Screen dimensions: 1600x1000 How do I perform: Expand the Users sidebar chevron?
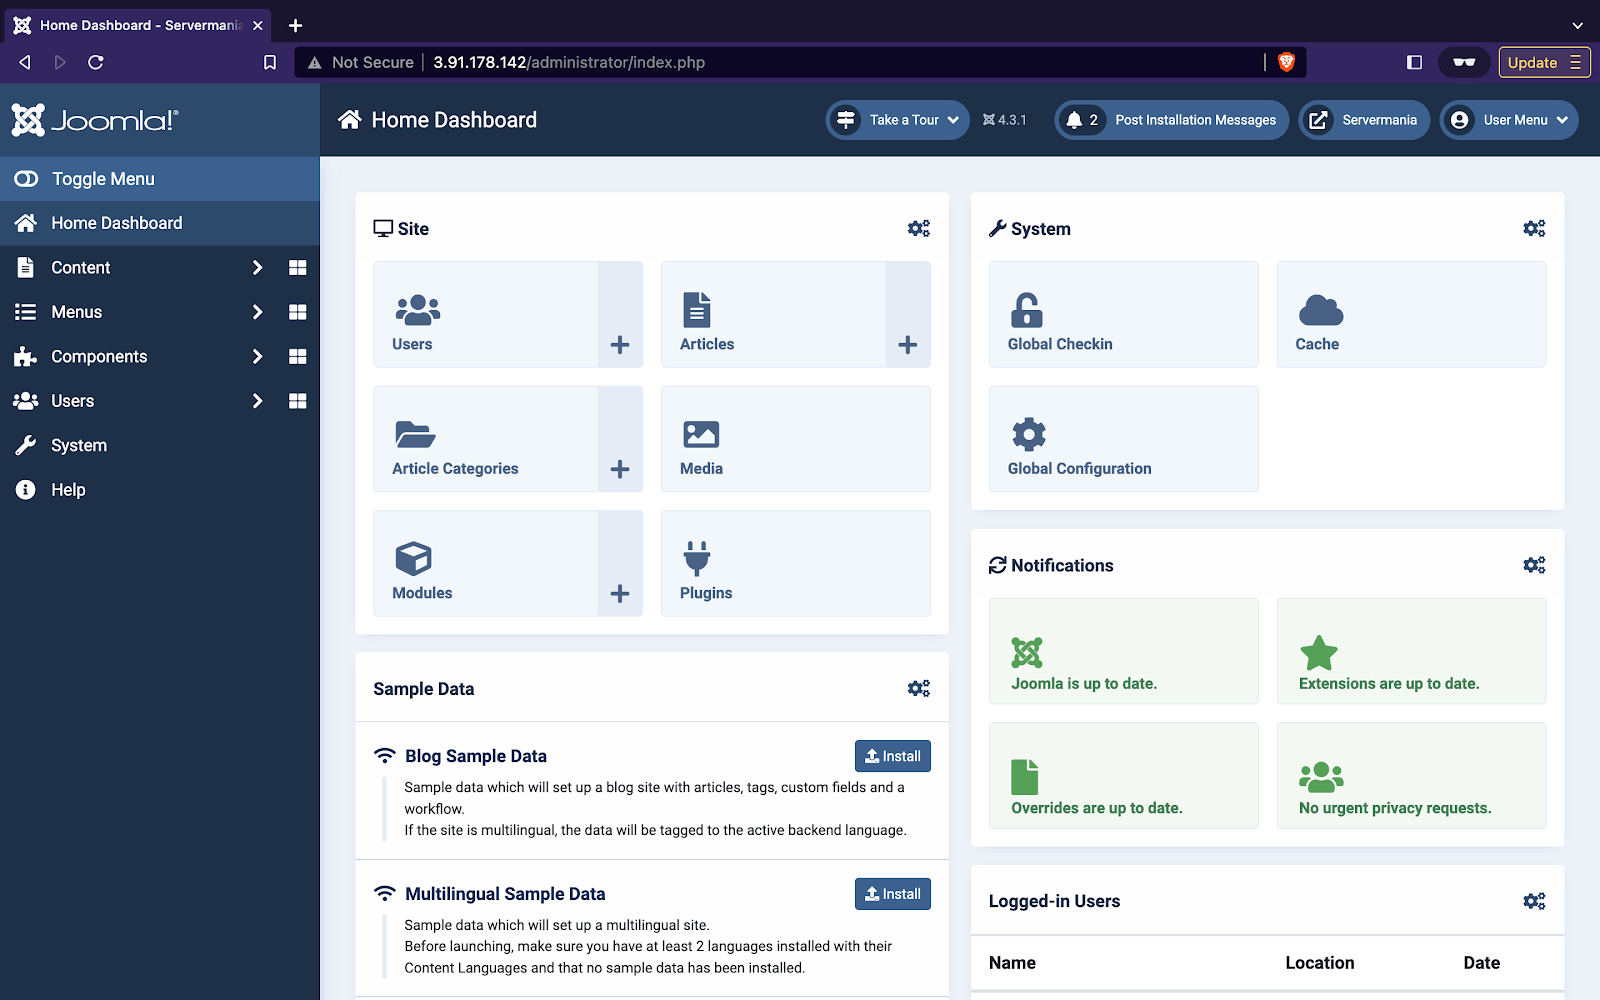pyautogui.click(x=257, y=401)
